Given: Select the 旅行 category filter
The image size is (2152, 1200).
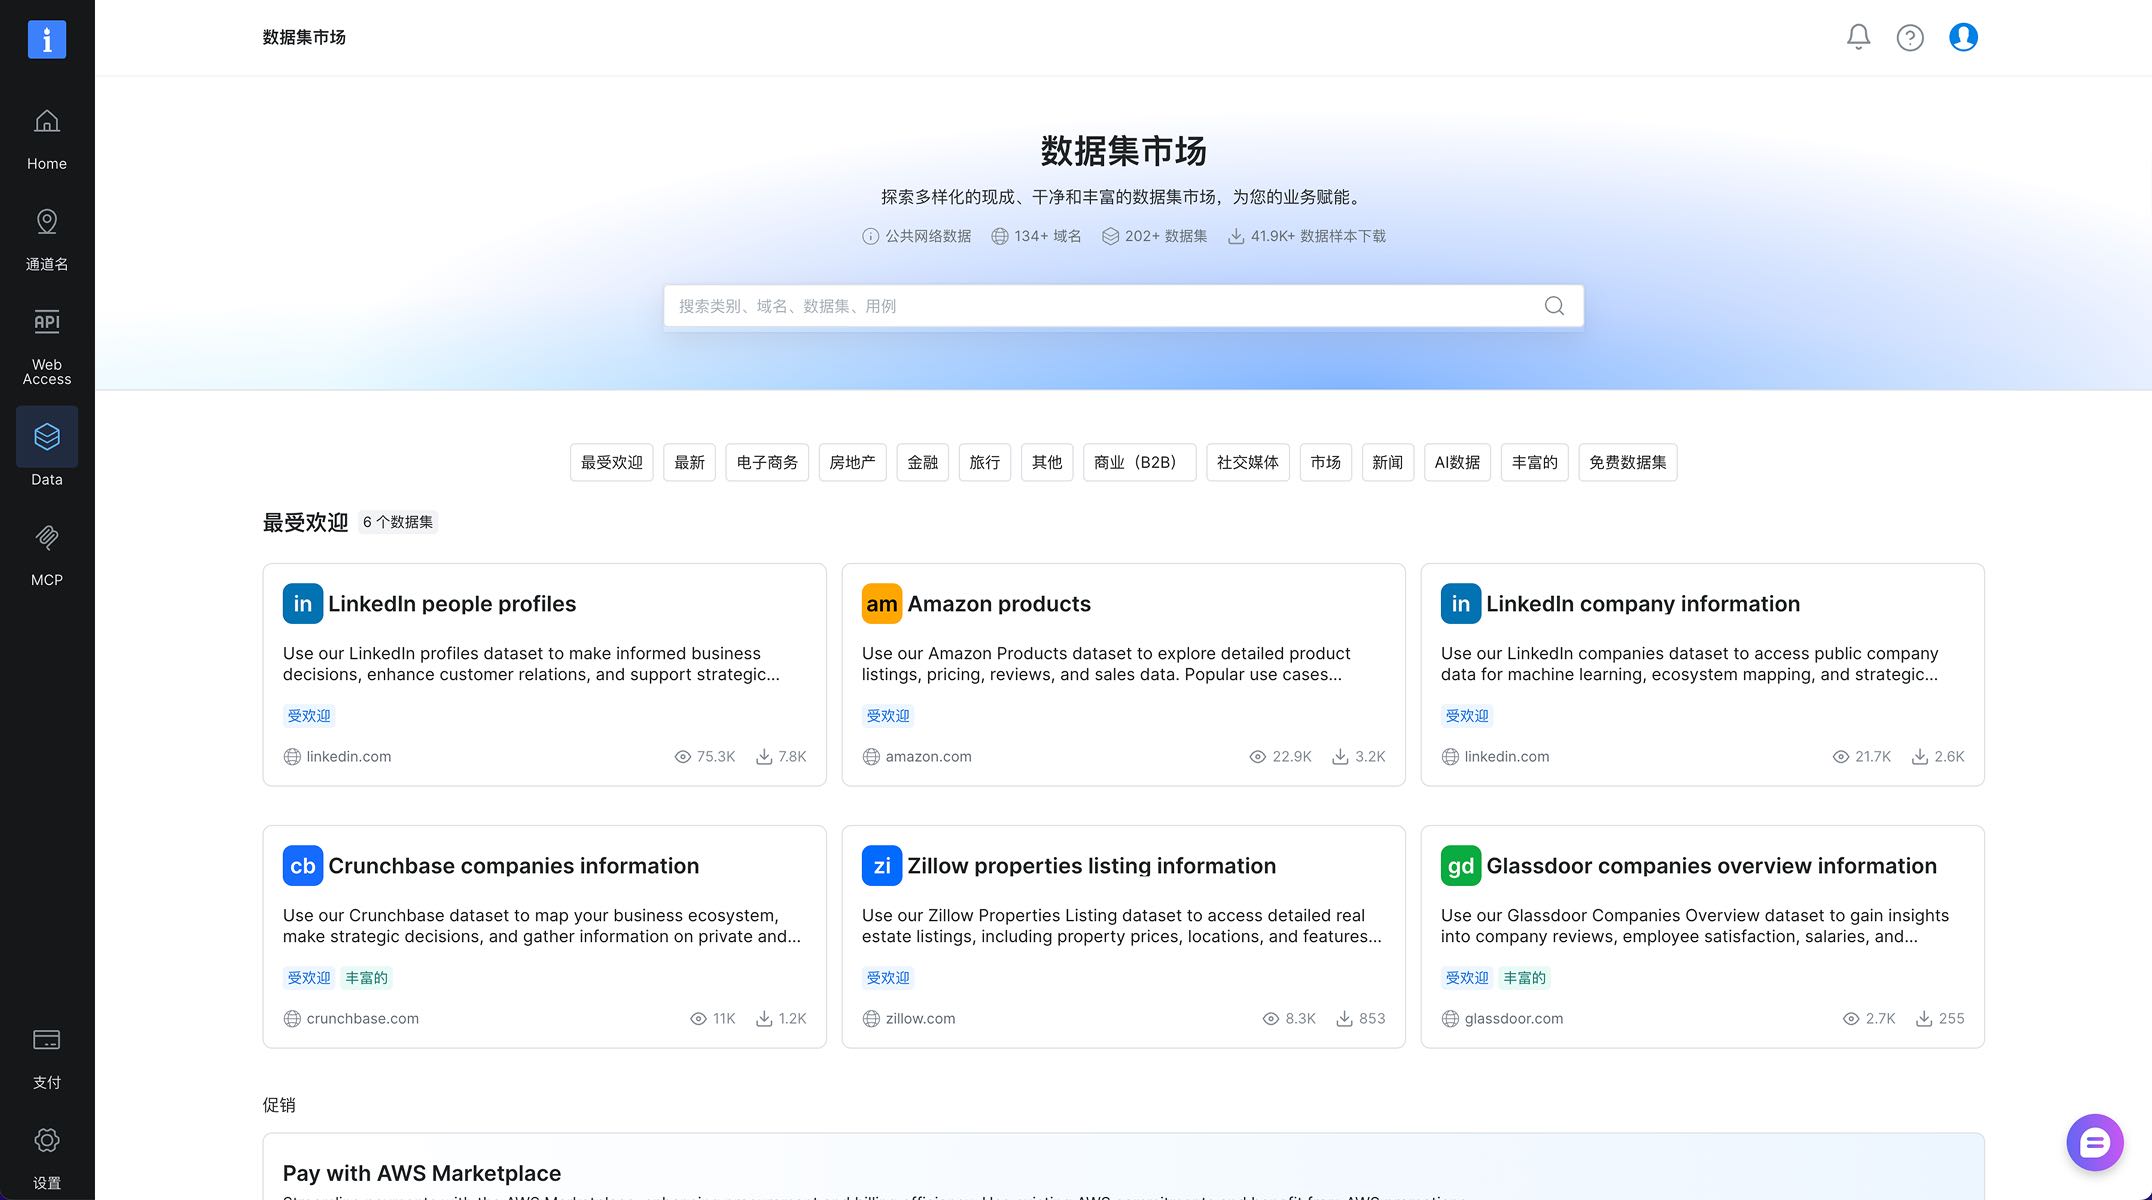Looking at the screenshot, I should click(985, 462).
